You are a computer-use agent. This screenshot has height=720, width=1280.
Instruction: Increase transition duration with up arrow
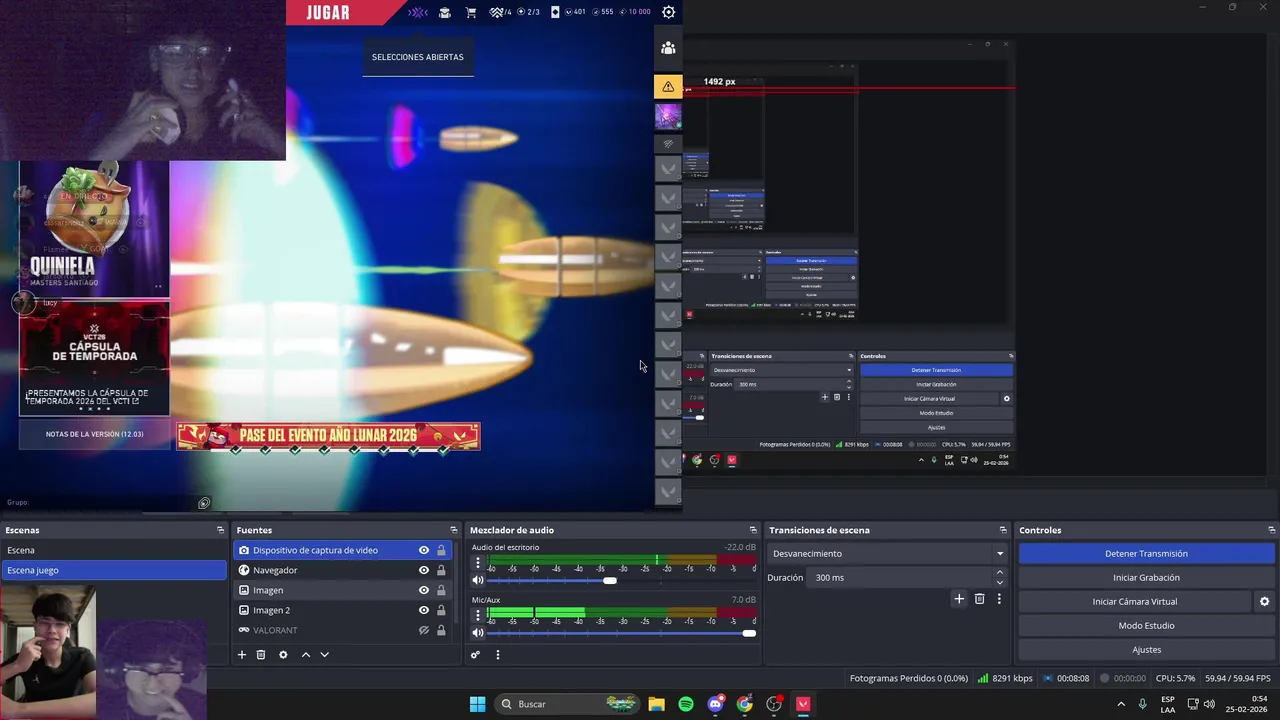[999, 573]
